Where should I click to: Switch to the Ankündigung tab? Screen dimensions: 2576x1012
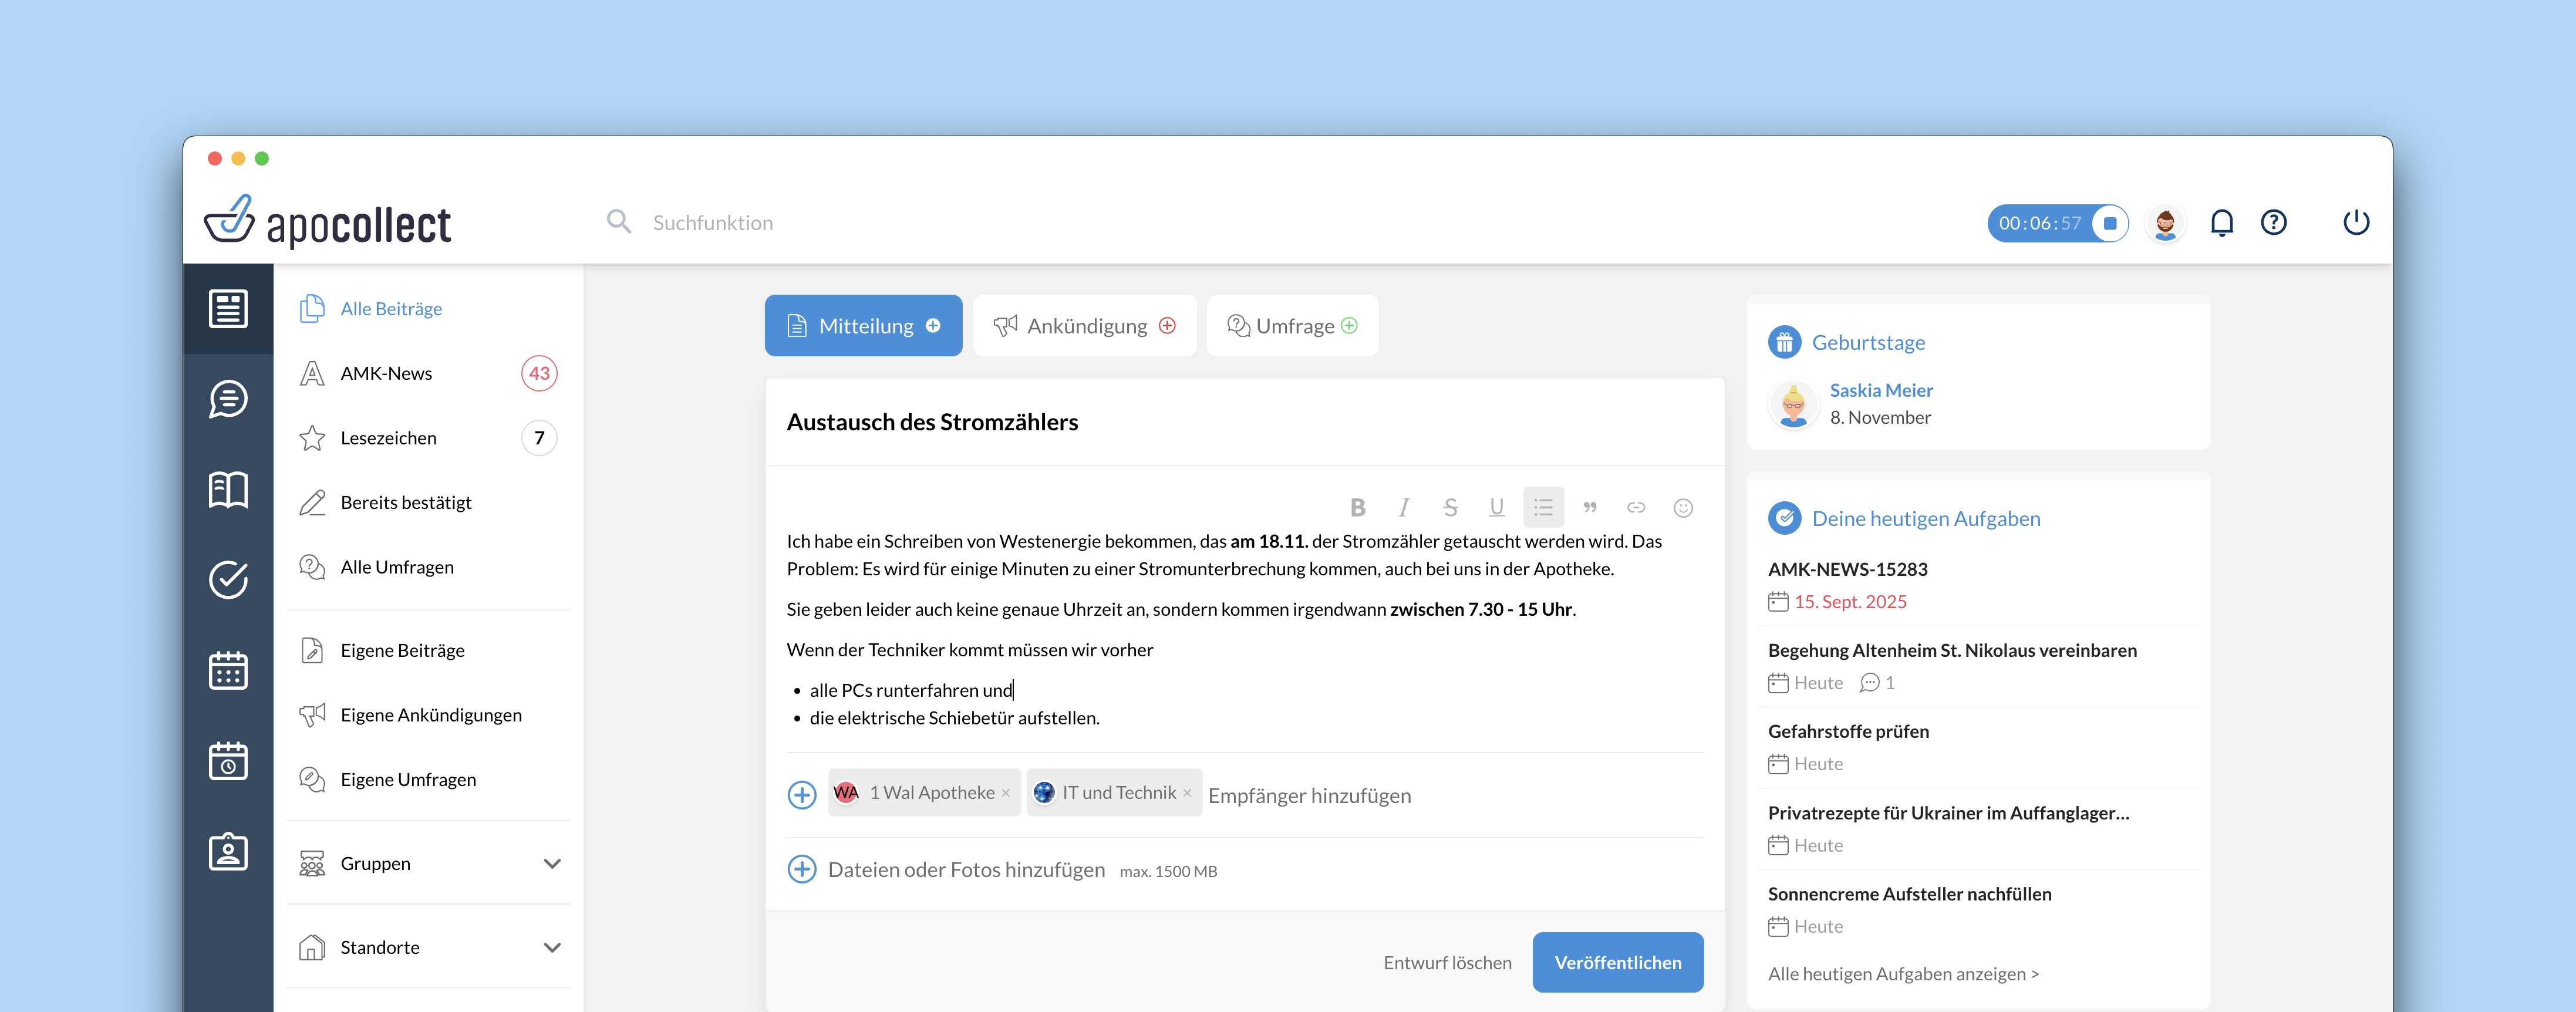click(1084, 326)
